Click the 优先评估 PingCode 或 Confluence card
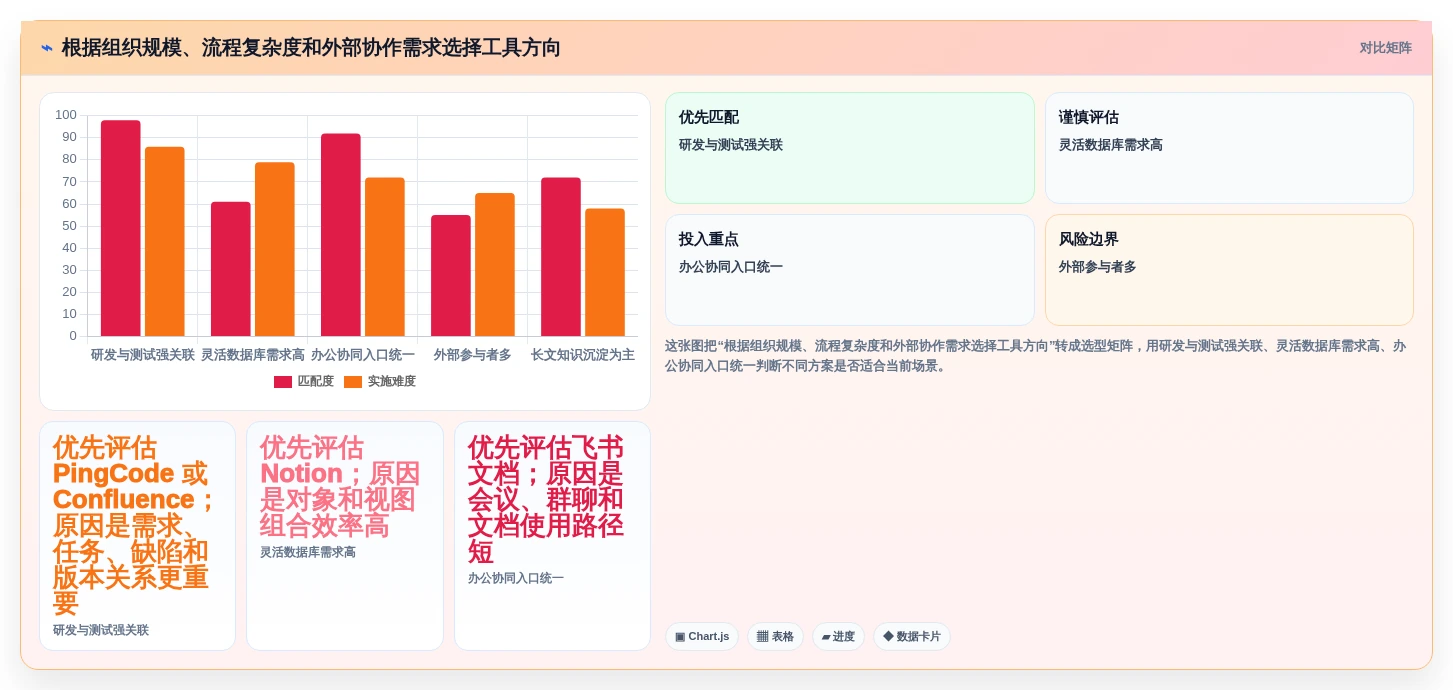This screenshot has width=1453, height=690. click(137, 536)
